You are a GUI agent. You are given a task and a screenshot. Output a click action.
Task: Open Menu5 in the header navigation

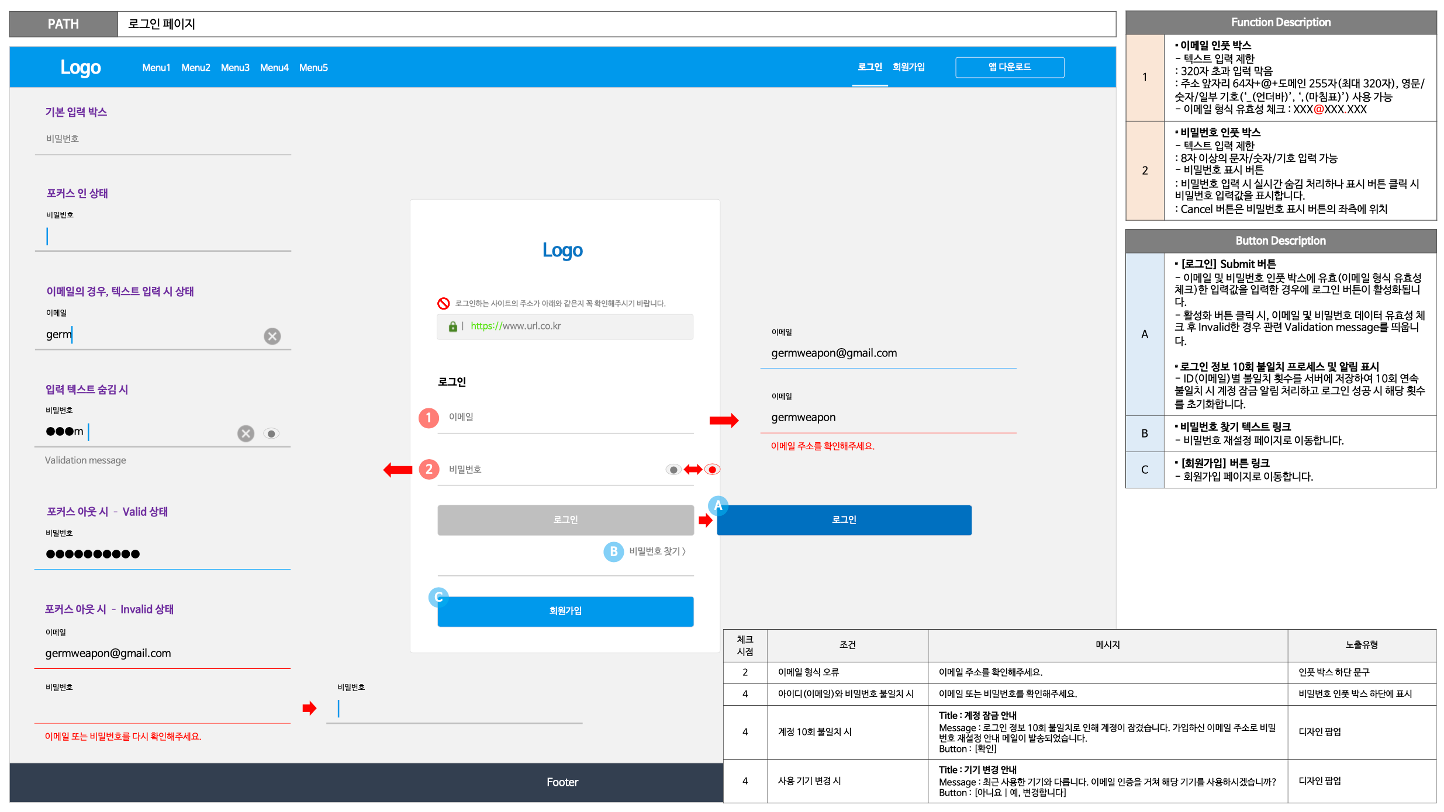(x=314, y=67)
